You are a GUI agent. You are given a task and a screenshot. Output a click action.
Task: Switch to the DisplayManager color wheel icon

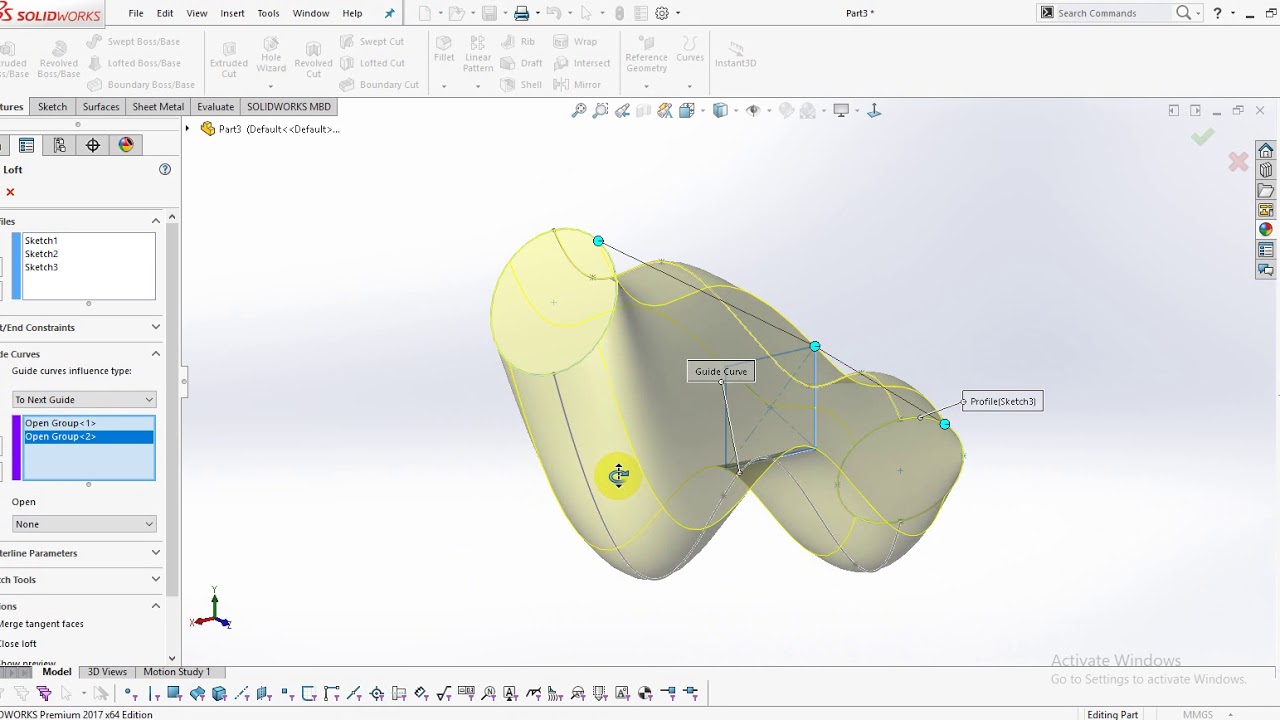click(x=126, y=145)
